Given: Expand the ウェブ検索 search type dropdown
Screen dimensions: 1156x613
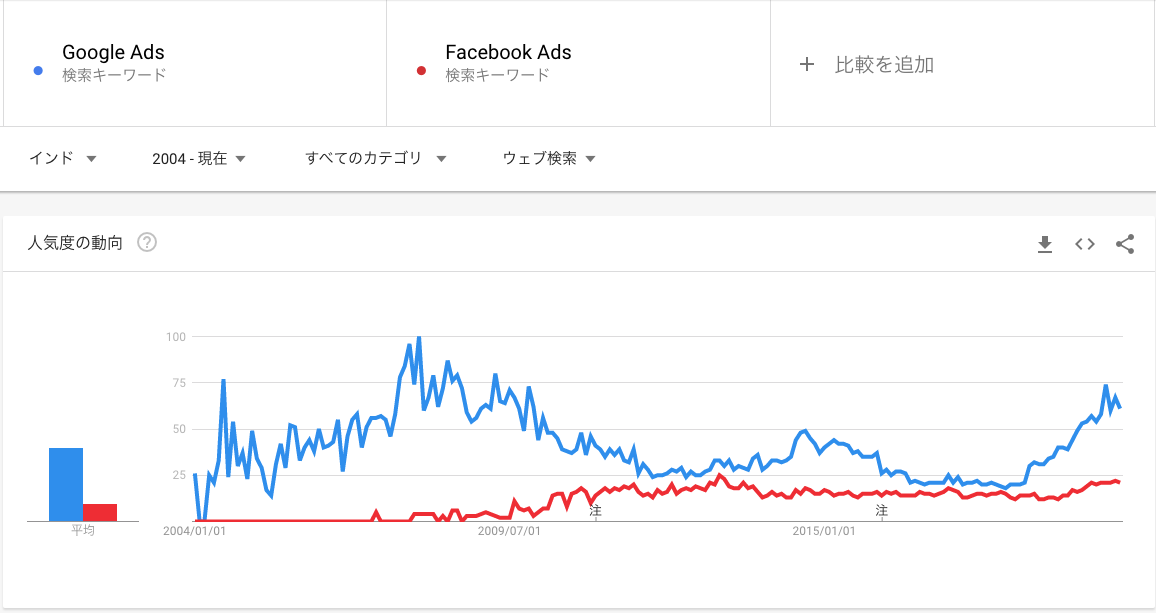Looking at the screenshot, I should 549,158.
